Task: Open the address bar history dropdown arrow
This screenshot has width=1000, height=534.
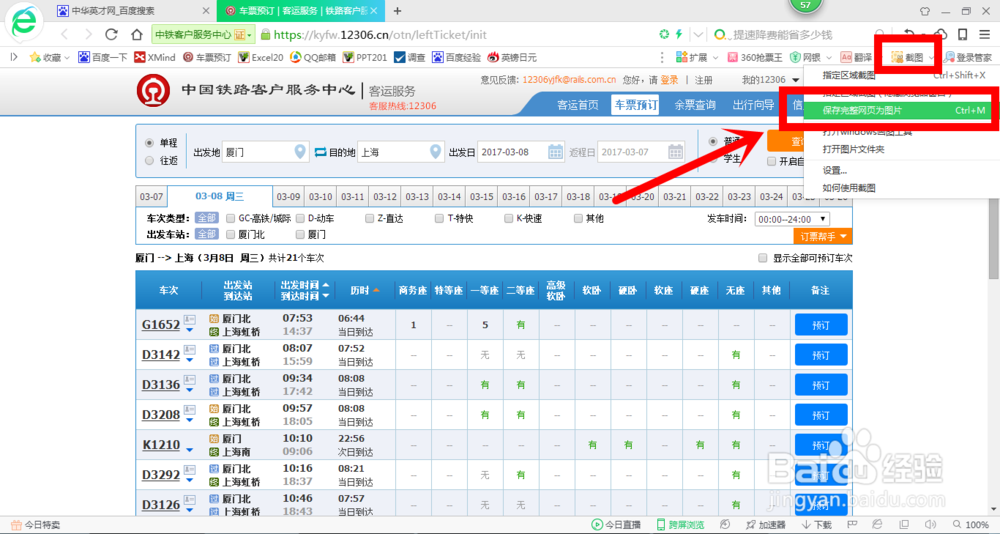Action: pyautogui.click(x=699, y=34)
